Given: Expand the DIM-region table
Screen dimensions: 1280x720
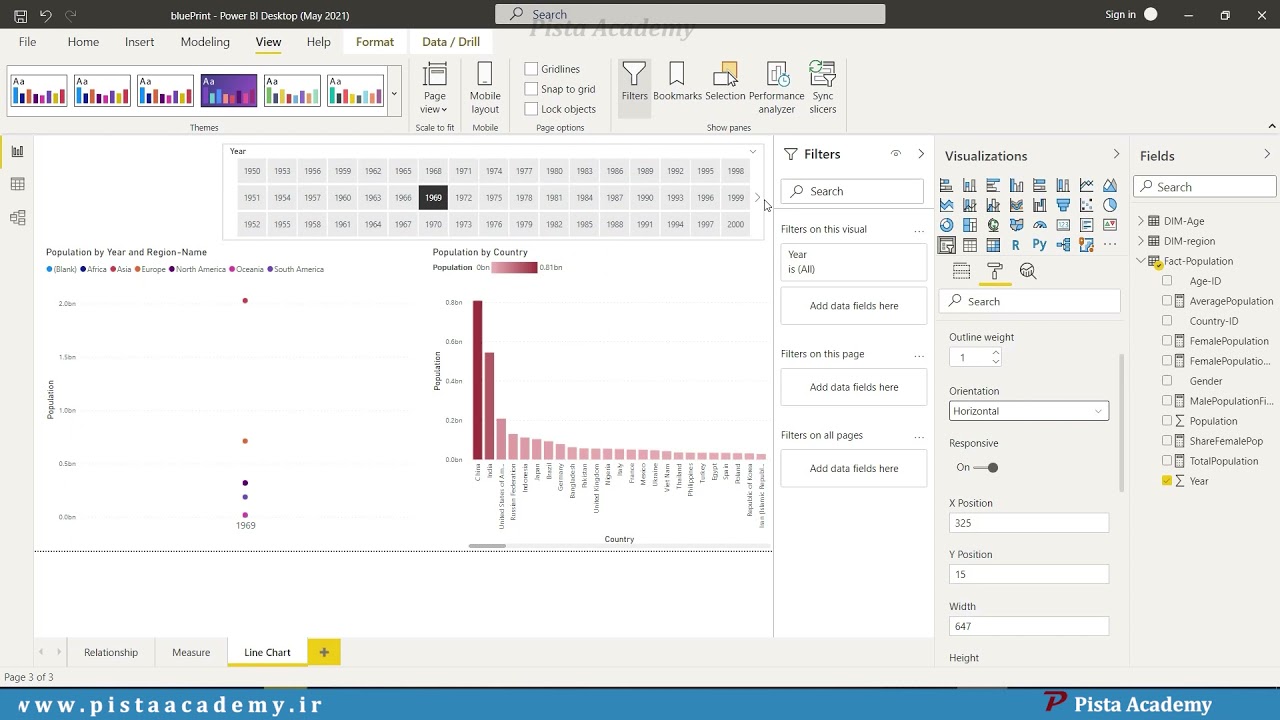Looking at the screenshot, I should click(1141, 241).
